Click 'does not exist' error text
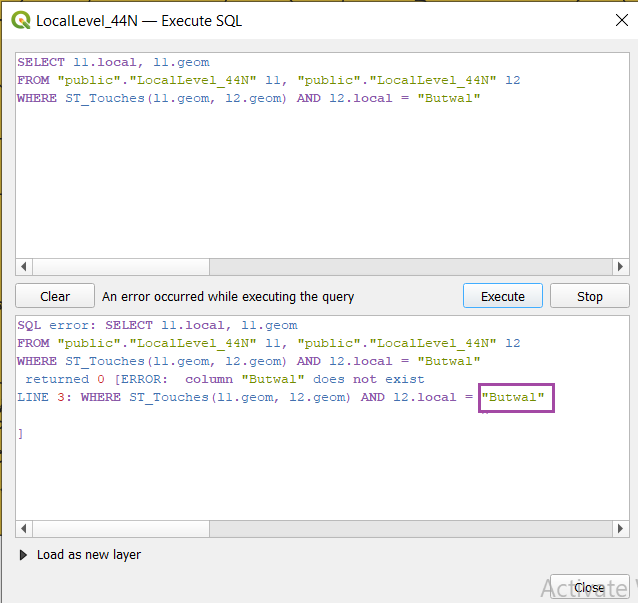 click(x=369, y=379)
